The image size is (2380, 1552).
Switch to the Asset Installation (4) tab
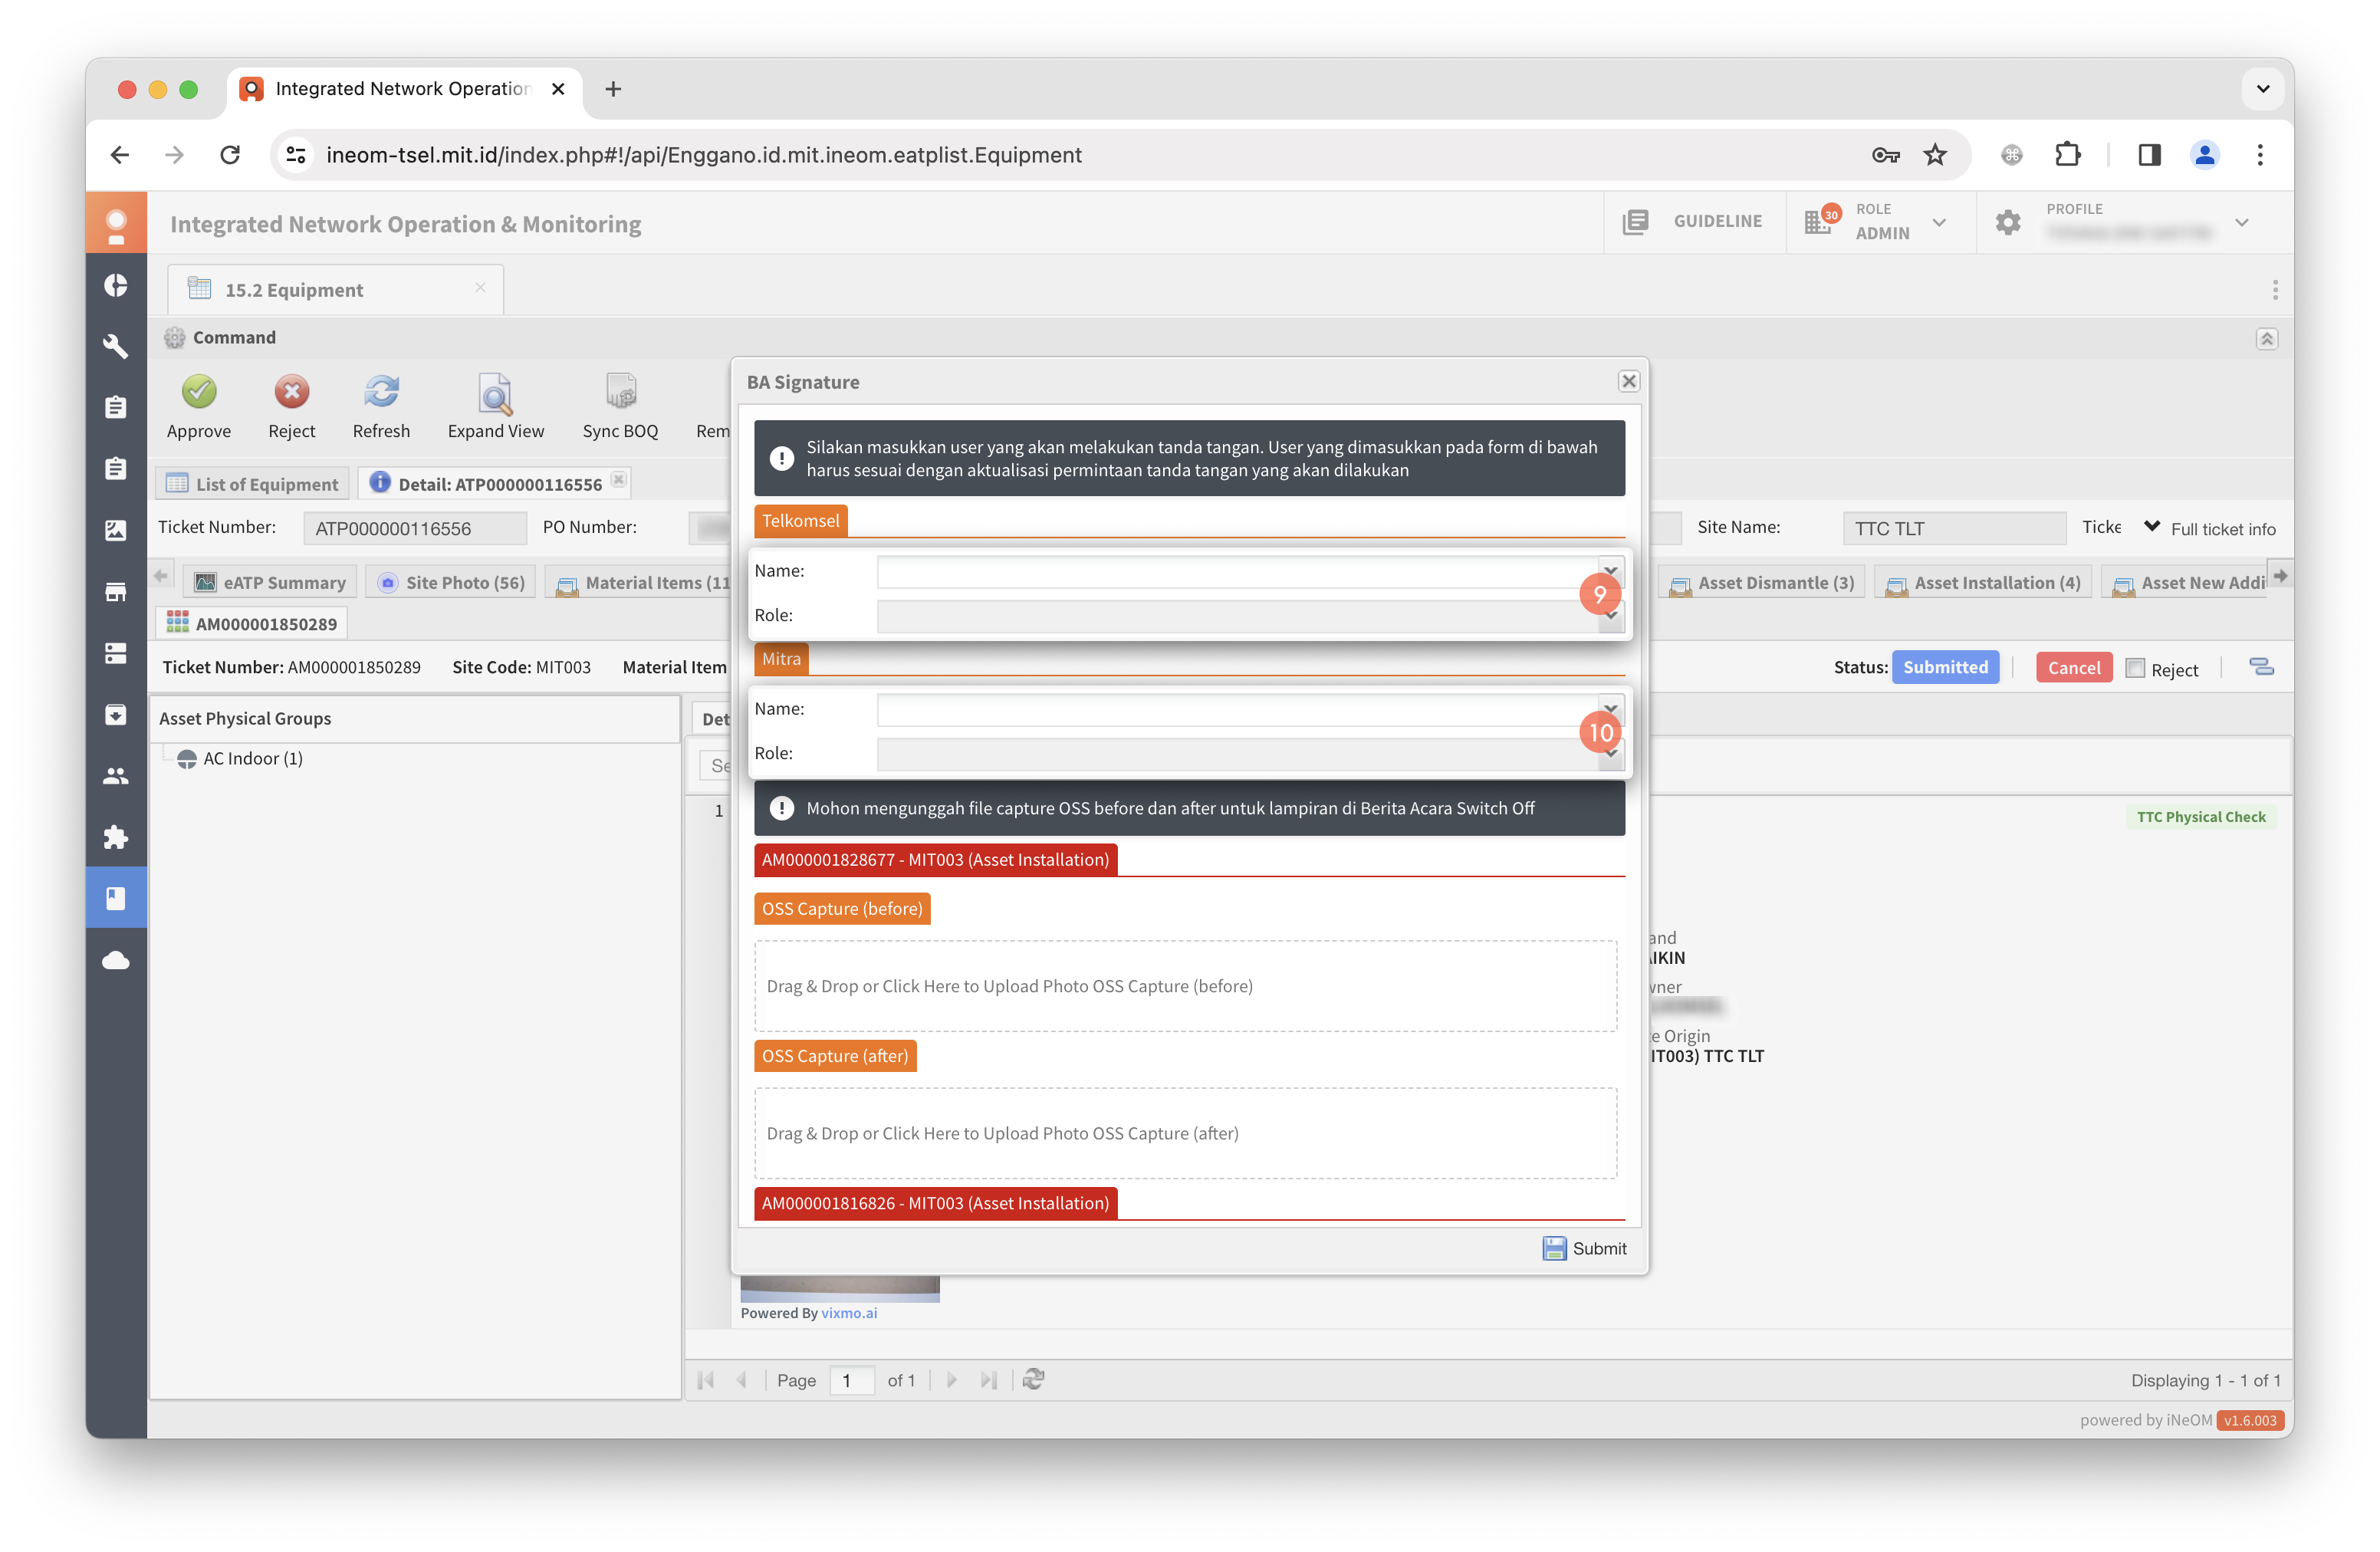(1983, 582)
